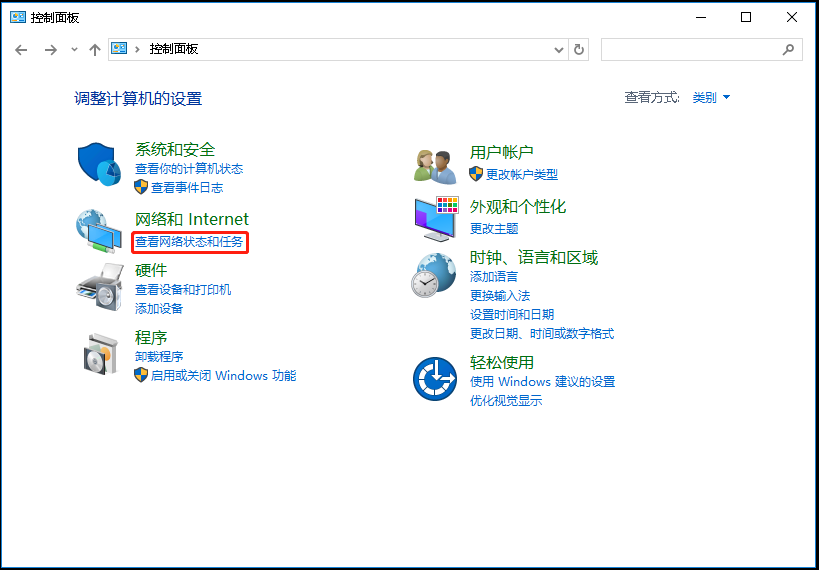Expand the address bar history dropdown
Viewport: 819px width, 570px height.
558,50
